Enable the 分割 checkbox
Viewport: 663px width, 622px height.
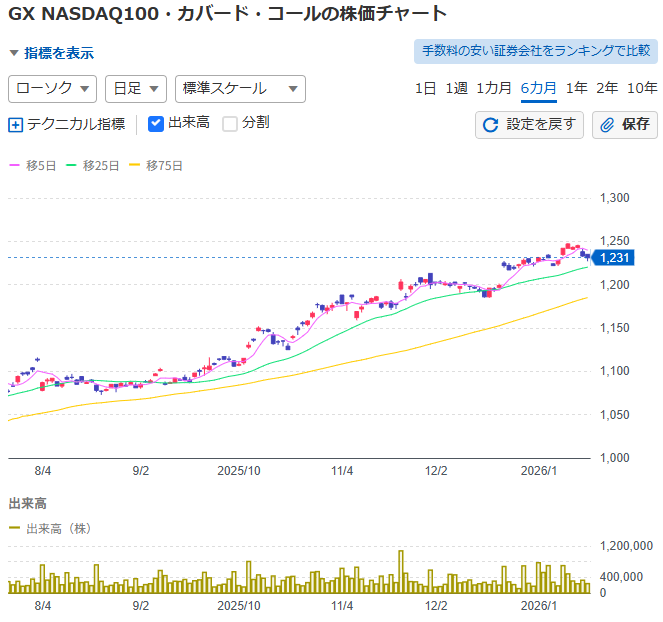point(230,124)
